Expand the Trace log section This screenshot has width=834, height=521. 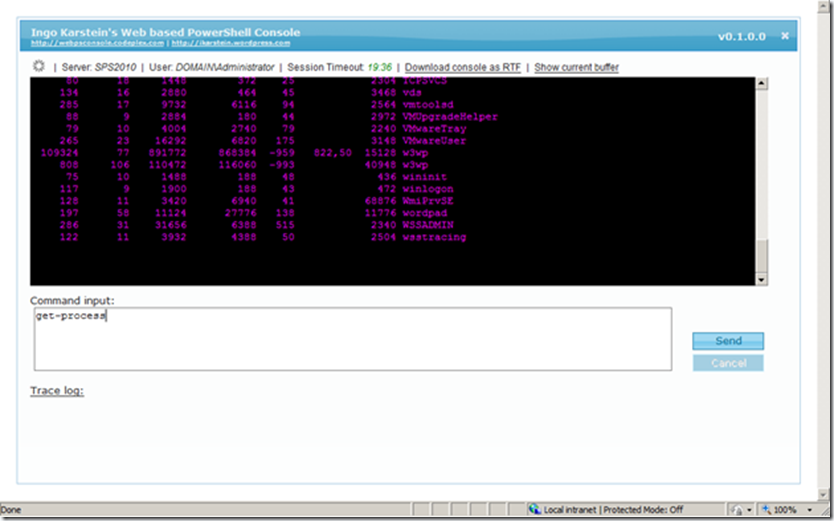pyautogui.click(x=57, y=391)
